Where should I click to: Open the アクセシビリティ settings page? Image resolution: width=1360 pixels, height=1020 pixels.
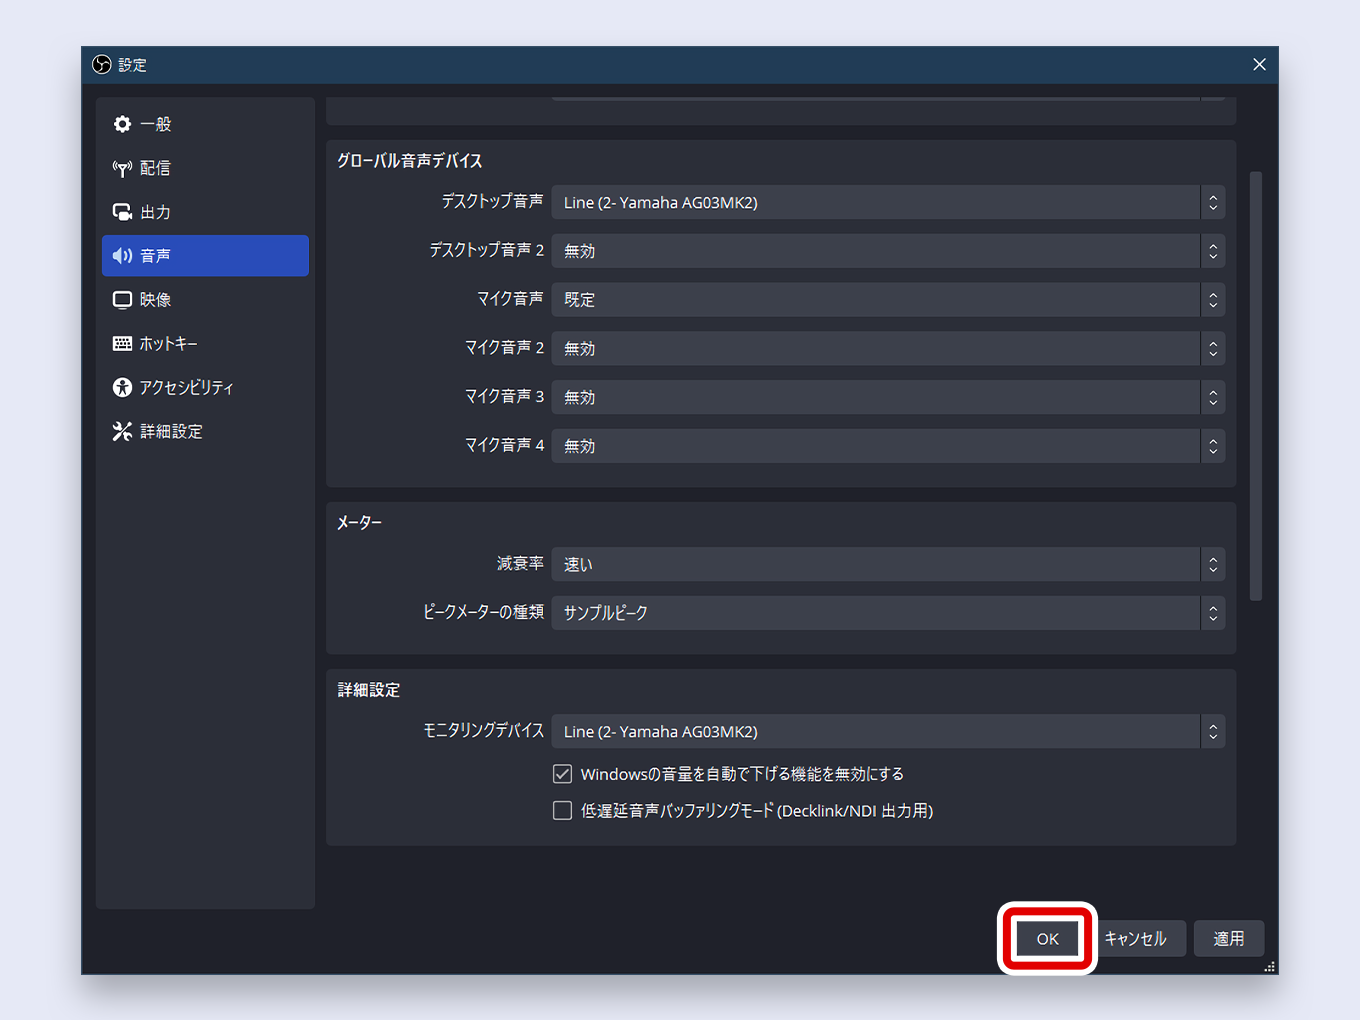tap(205, 387)
